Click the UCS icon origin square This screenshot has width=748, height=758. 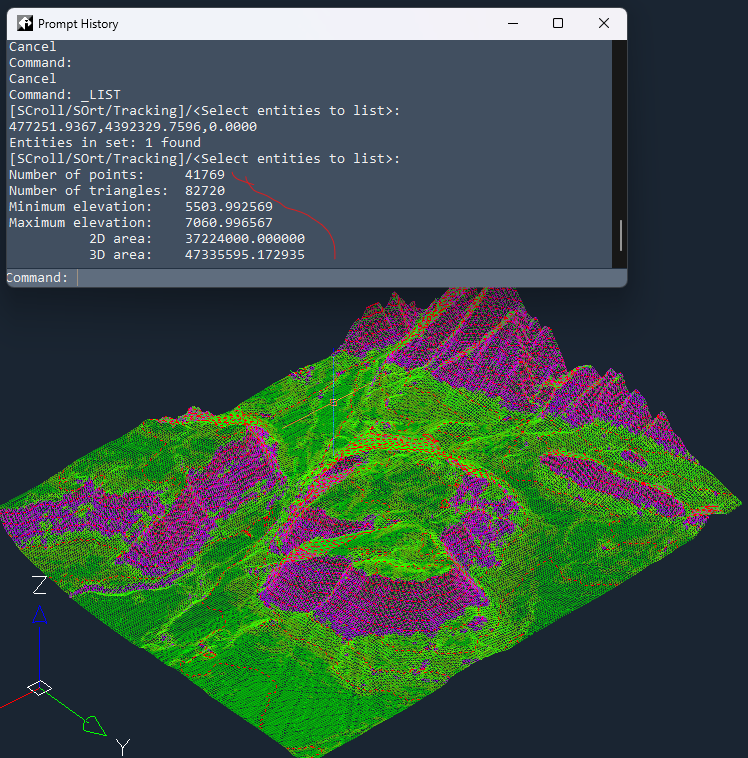(39, 687)
